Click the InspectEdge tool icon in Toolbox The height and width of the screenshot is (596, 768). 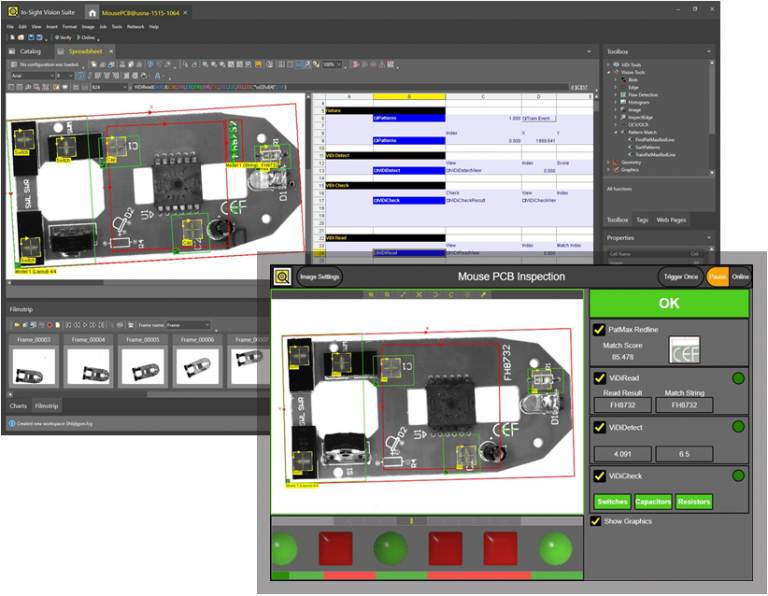(624, 117)
